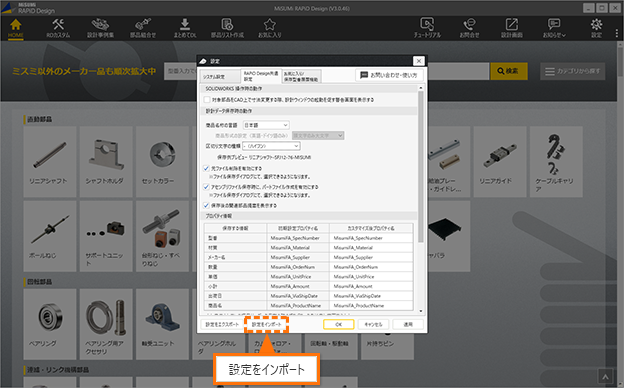Select セットカラー part thumbnail
Screen dimensions: 624x388
click(162, 162)
